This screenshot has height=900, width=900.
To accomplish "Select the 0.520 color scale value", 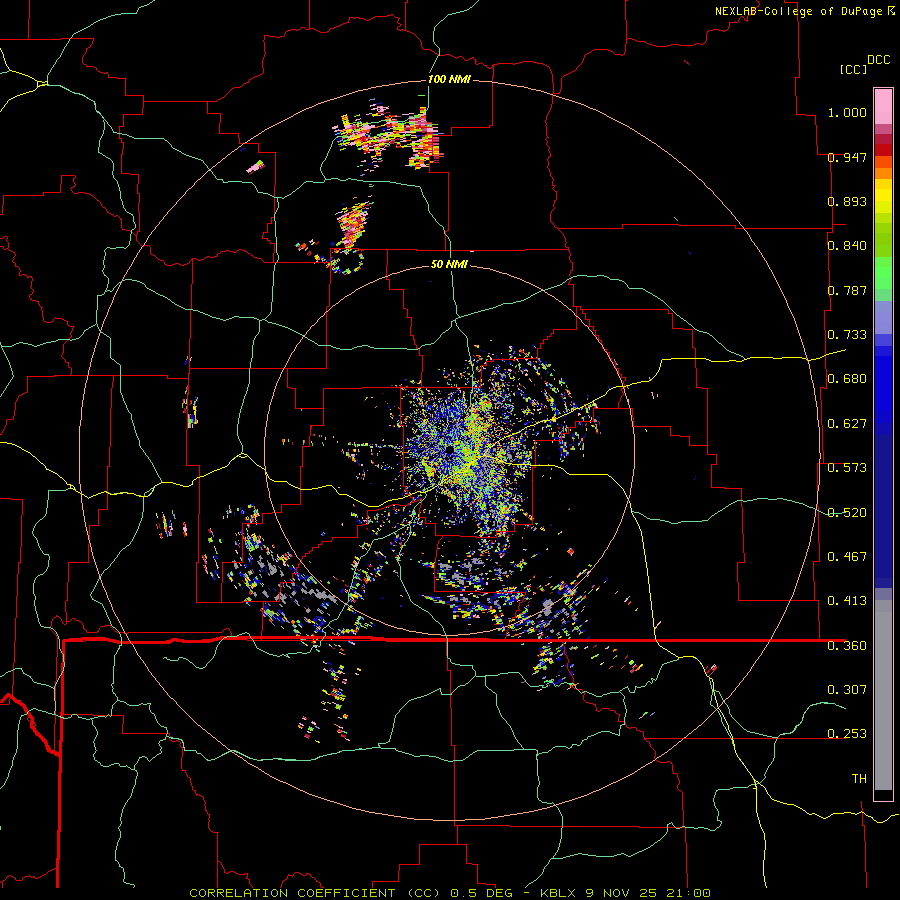I will point(847,513).
